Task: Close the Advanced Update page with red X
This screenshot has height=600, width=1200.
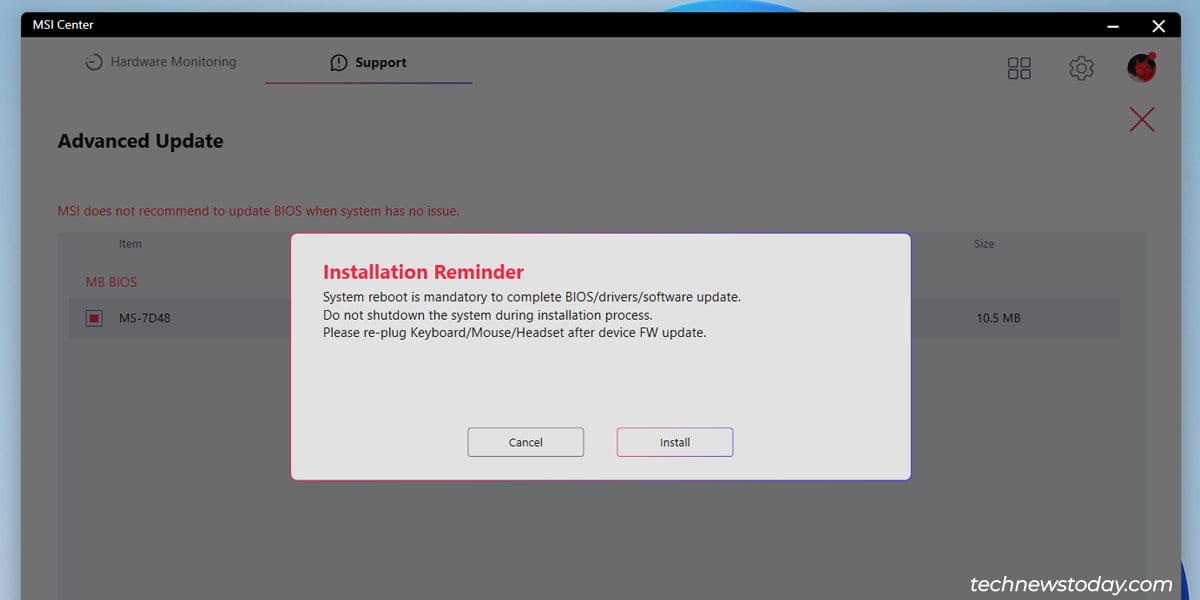Action: pos(1141,120)
